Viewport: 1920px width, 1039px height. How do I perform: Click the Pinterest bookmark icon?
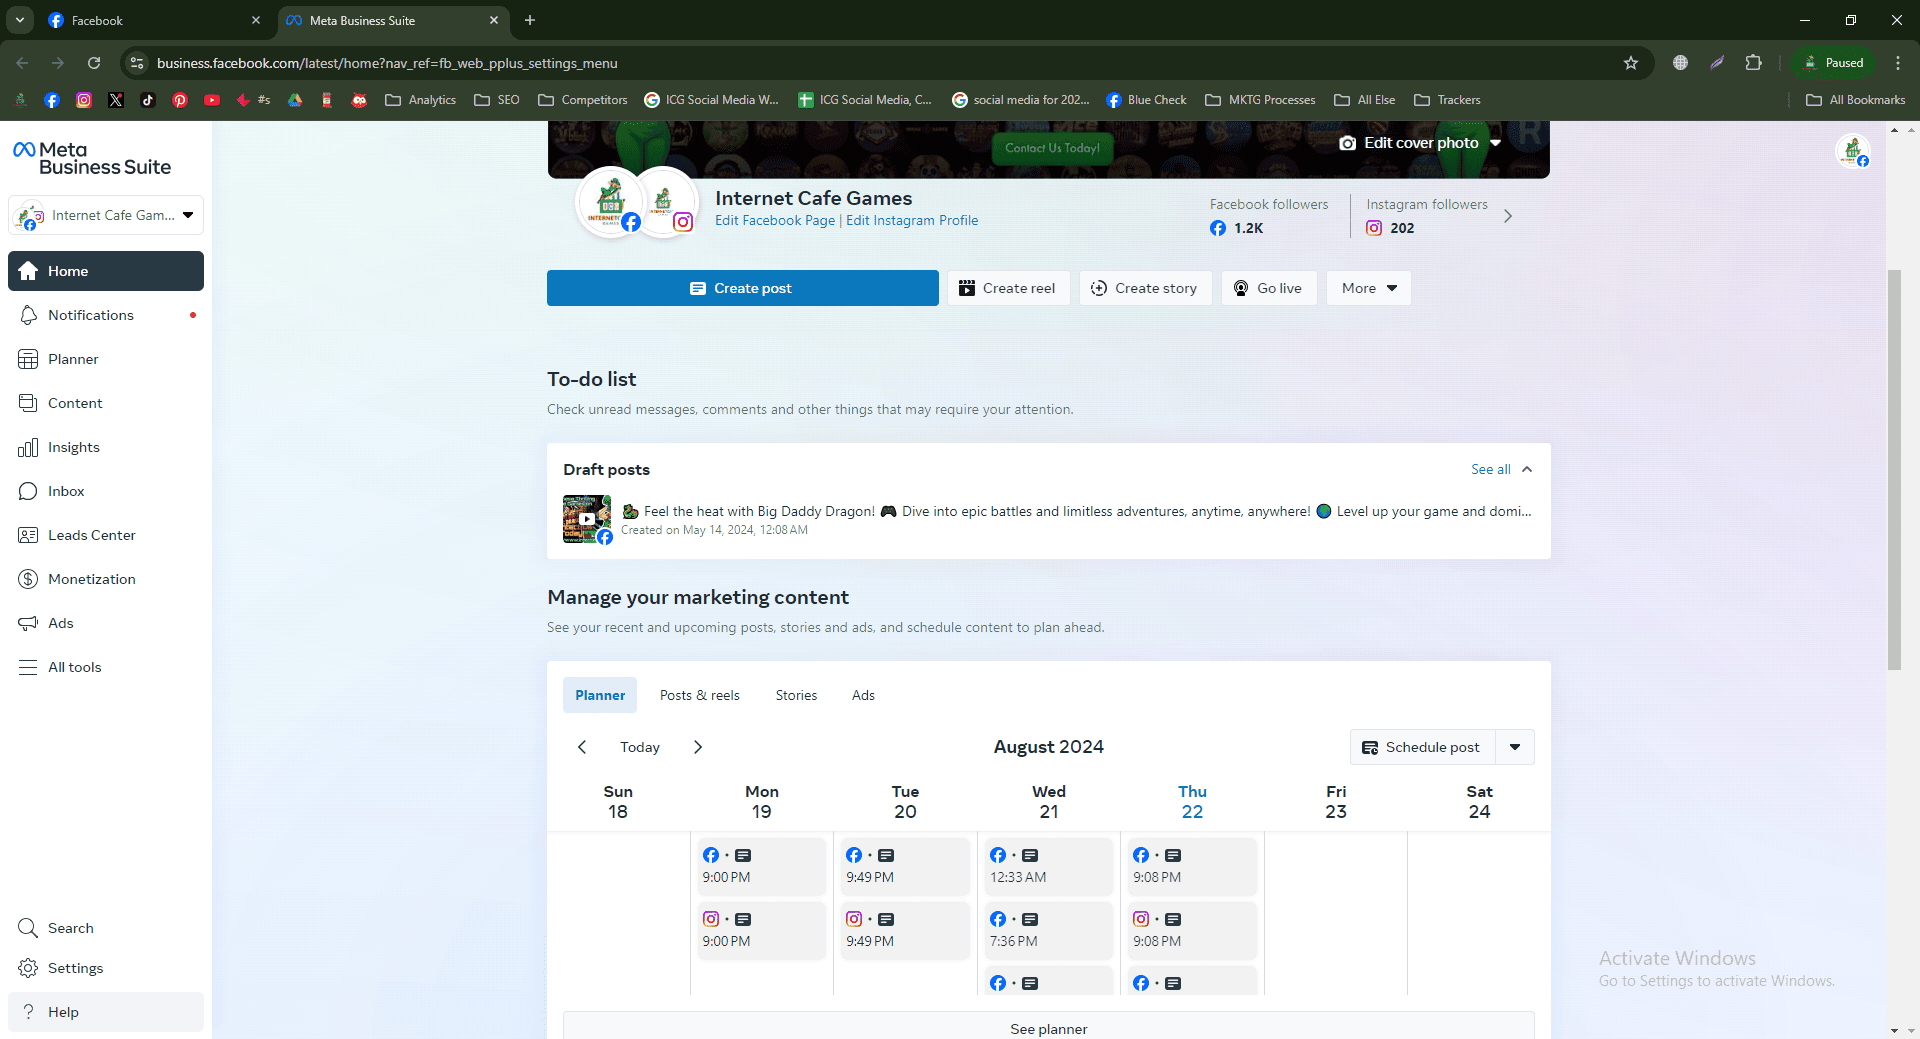(180, 100)
